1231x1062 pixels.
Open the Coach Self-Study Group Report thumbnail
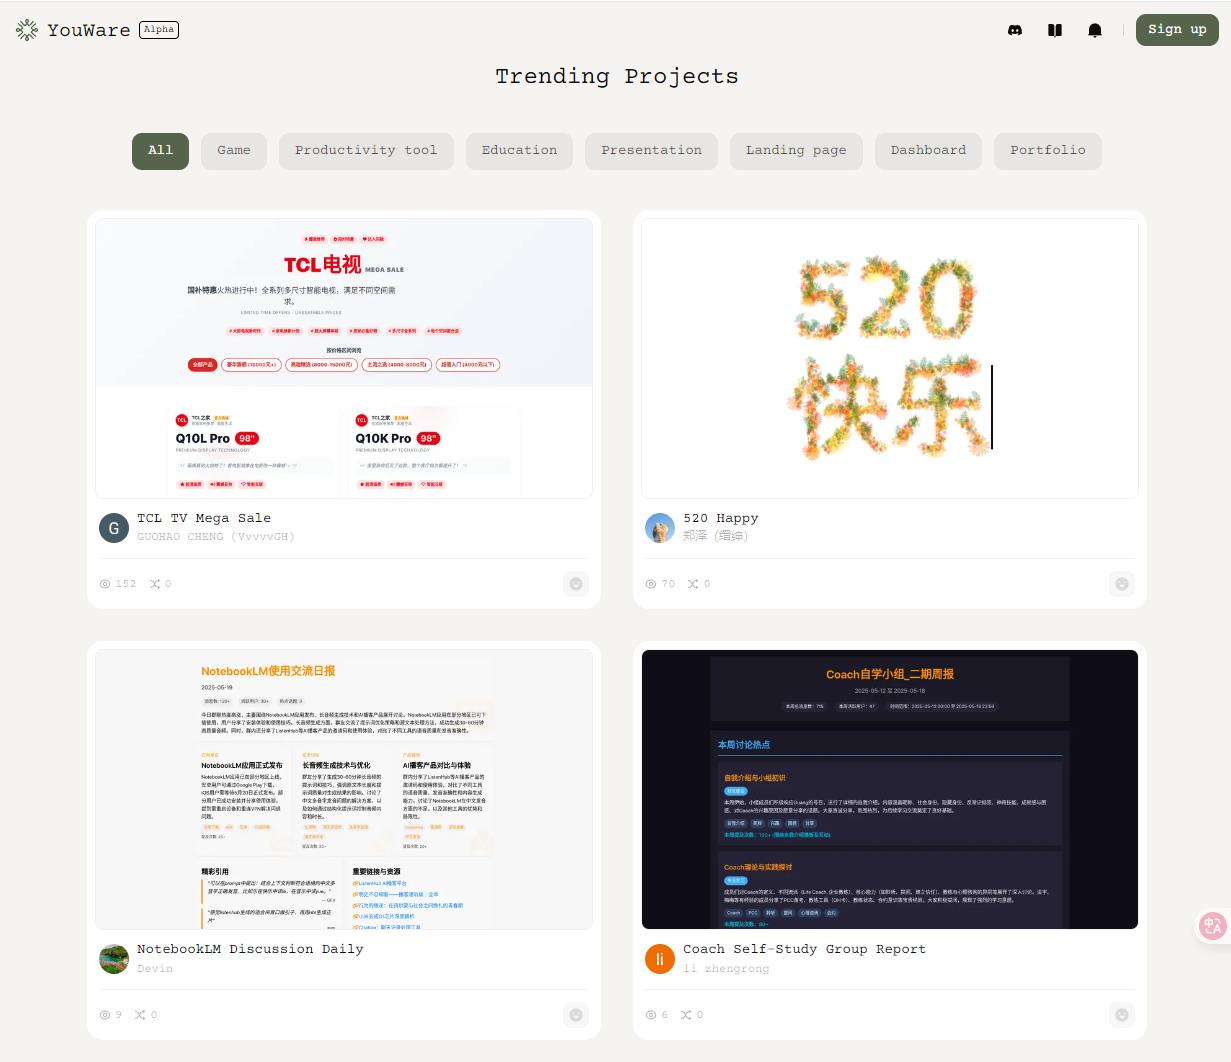click(890, 789)
